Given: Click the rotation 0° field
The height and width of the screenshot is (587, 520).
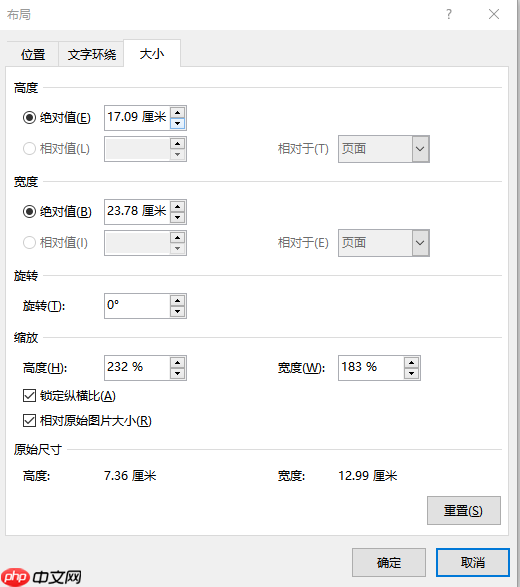Looking at the screenshot, I should pos(137,305).
